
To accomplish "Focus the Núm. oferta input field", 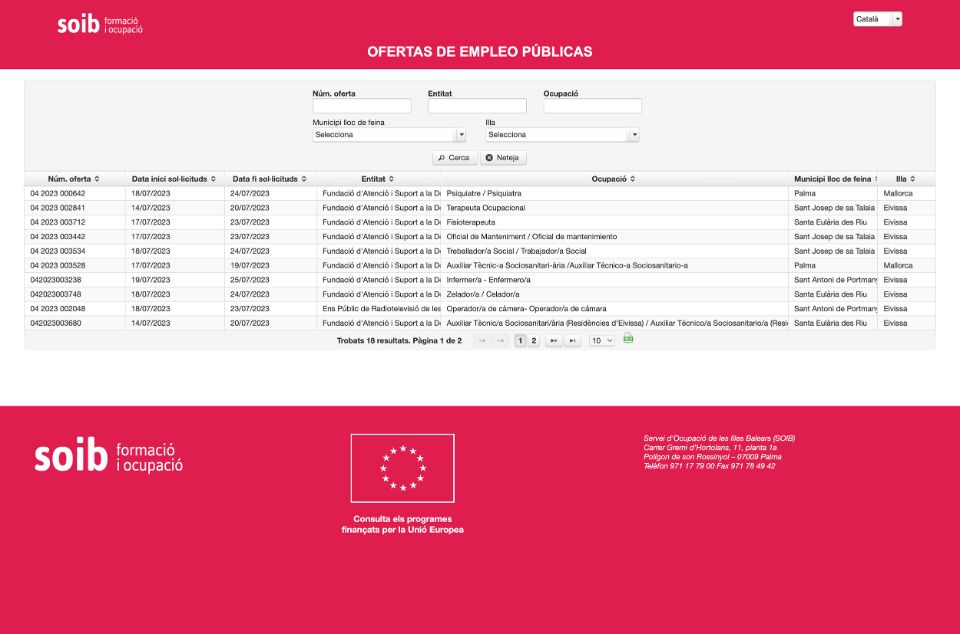I will 362,106.
